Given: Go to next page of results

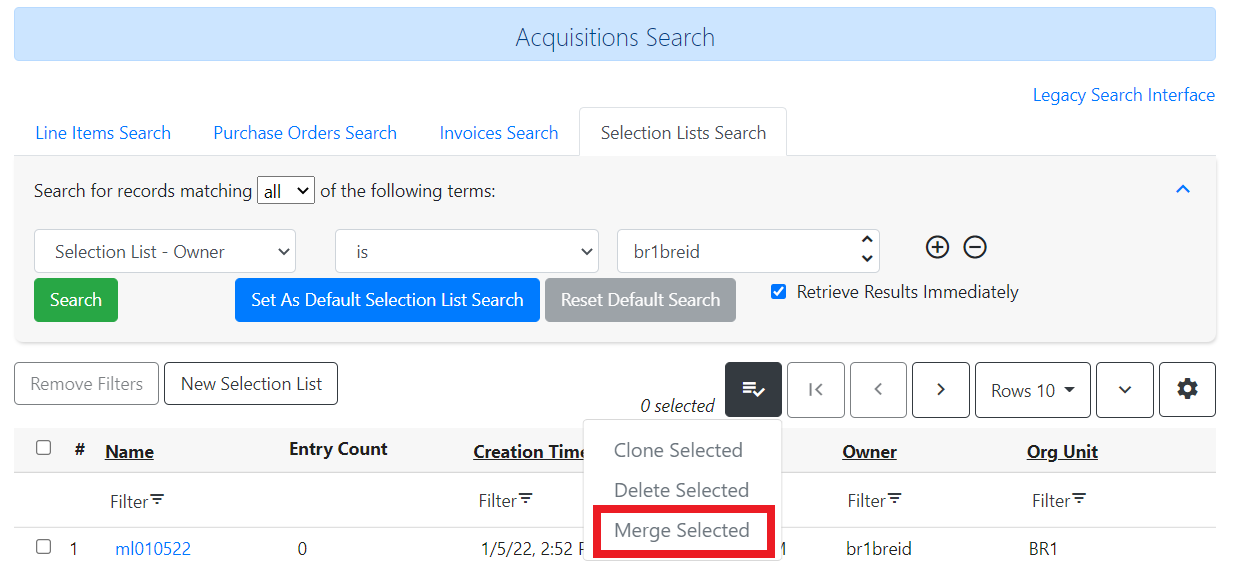Looking at the screenshot, I should [941, 390].
